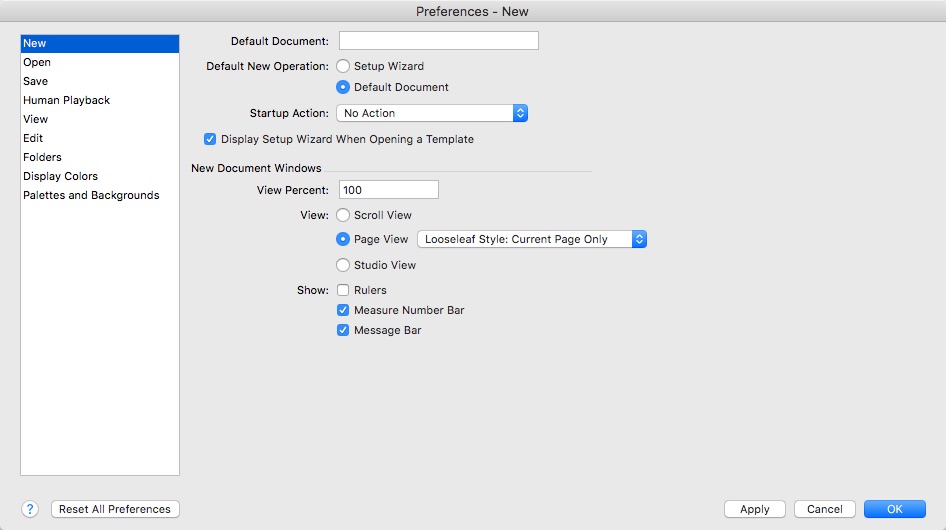Expand the Looseleaf Style page view dropdown
The height and width of the screenshot is (530, 946).
tap(532, 239)
